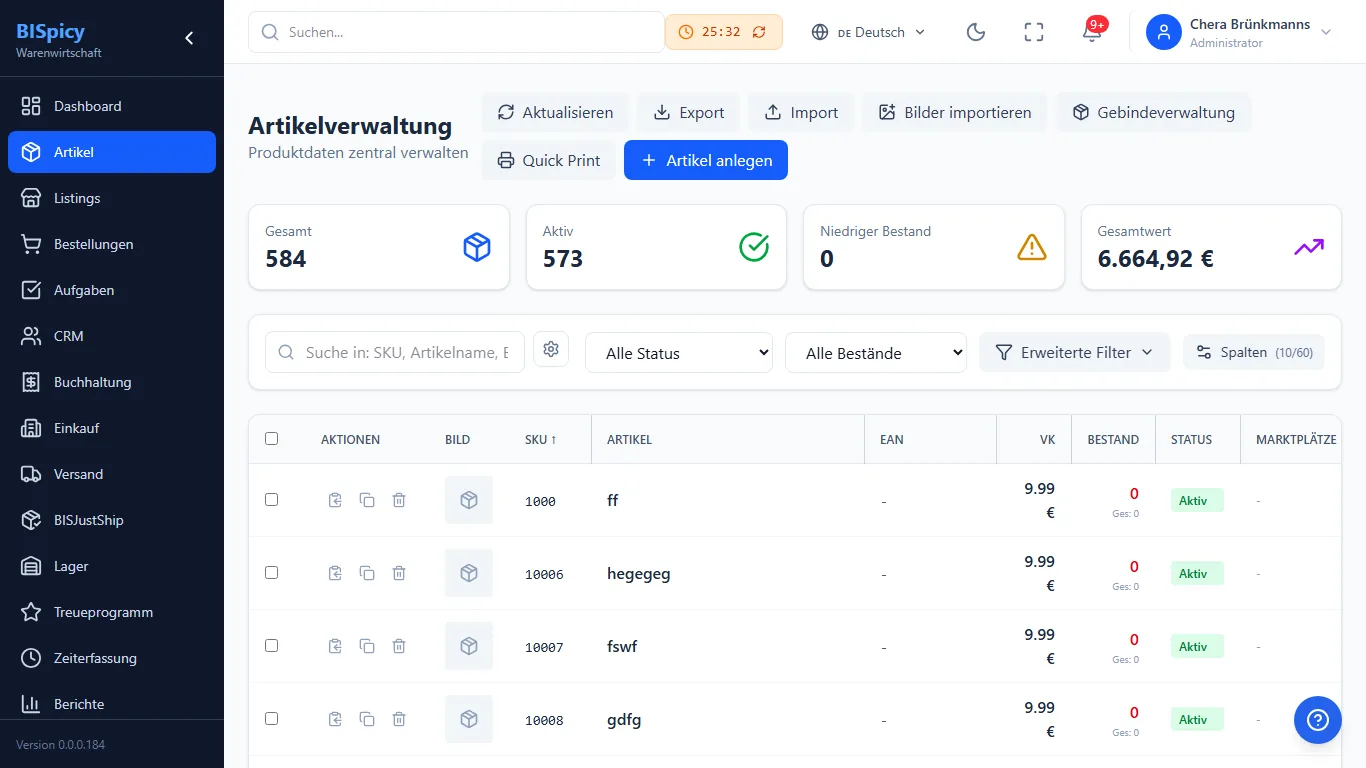The width and height of the screenshot is (1366, 768).
Task: Sort by the ARTIKEL column header
Action: pyautogui.click(x=629, y=439)
